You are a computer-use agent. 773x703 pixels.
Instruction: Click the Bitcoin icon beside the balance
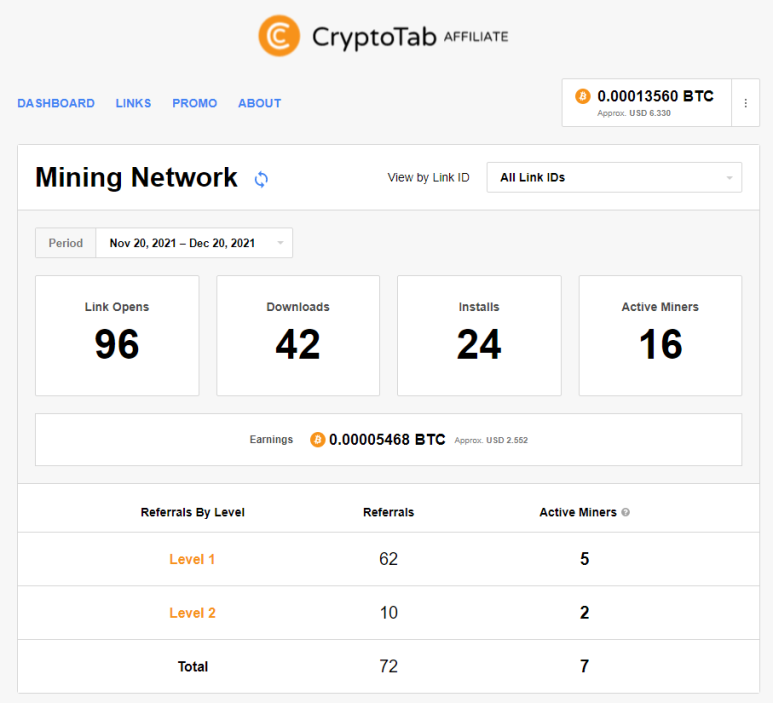(583, 96)
